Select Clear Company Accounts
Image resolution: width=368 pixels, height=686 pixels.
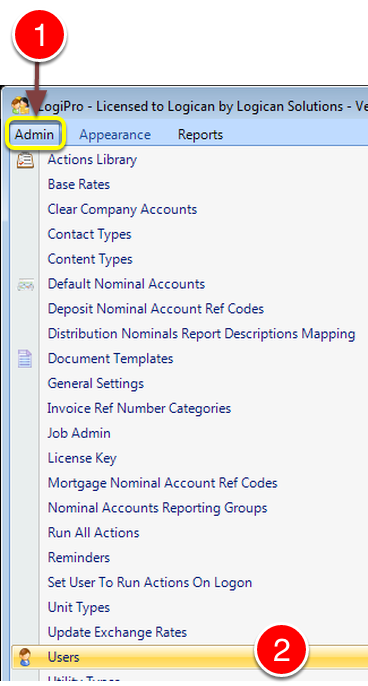pos(122,209)
